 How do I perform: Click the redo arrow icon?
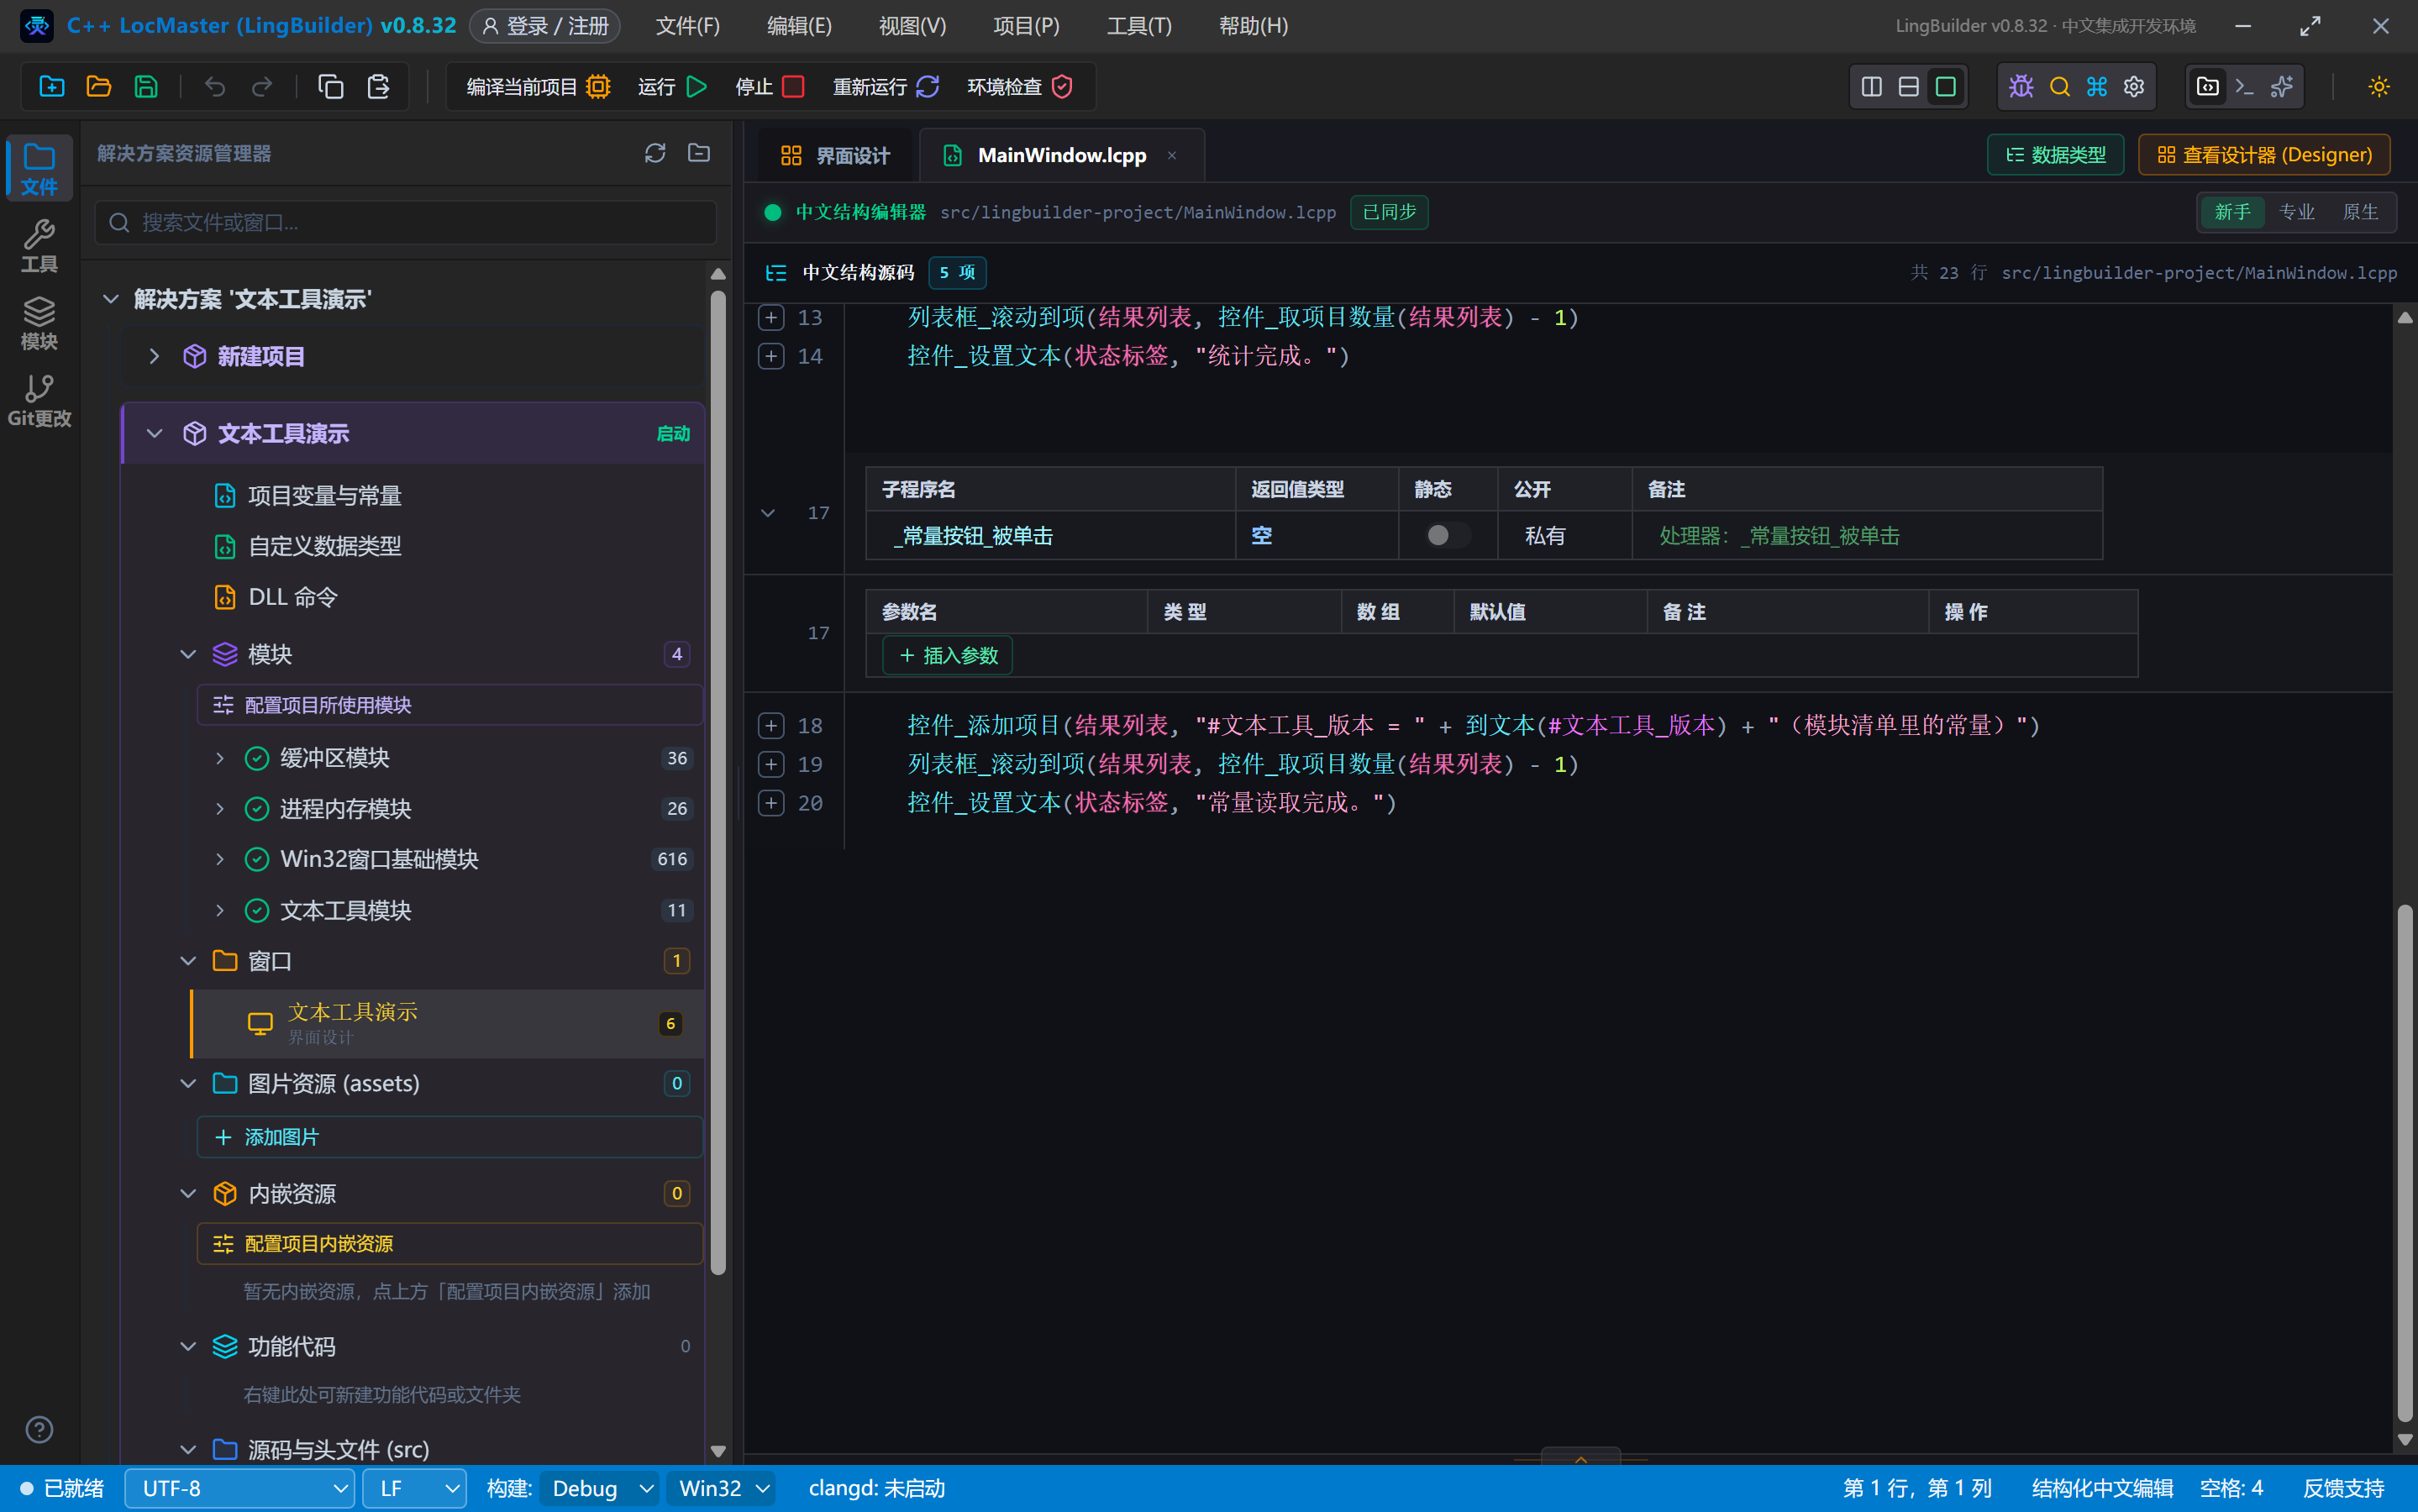[262, 87]
